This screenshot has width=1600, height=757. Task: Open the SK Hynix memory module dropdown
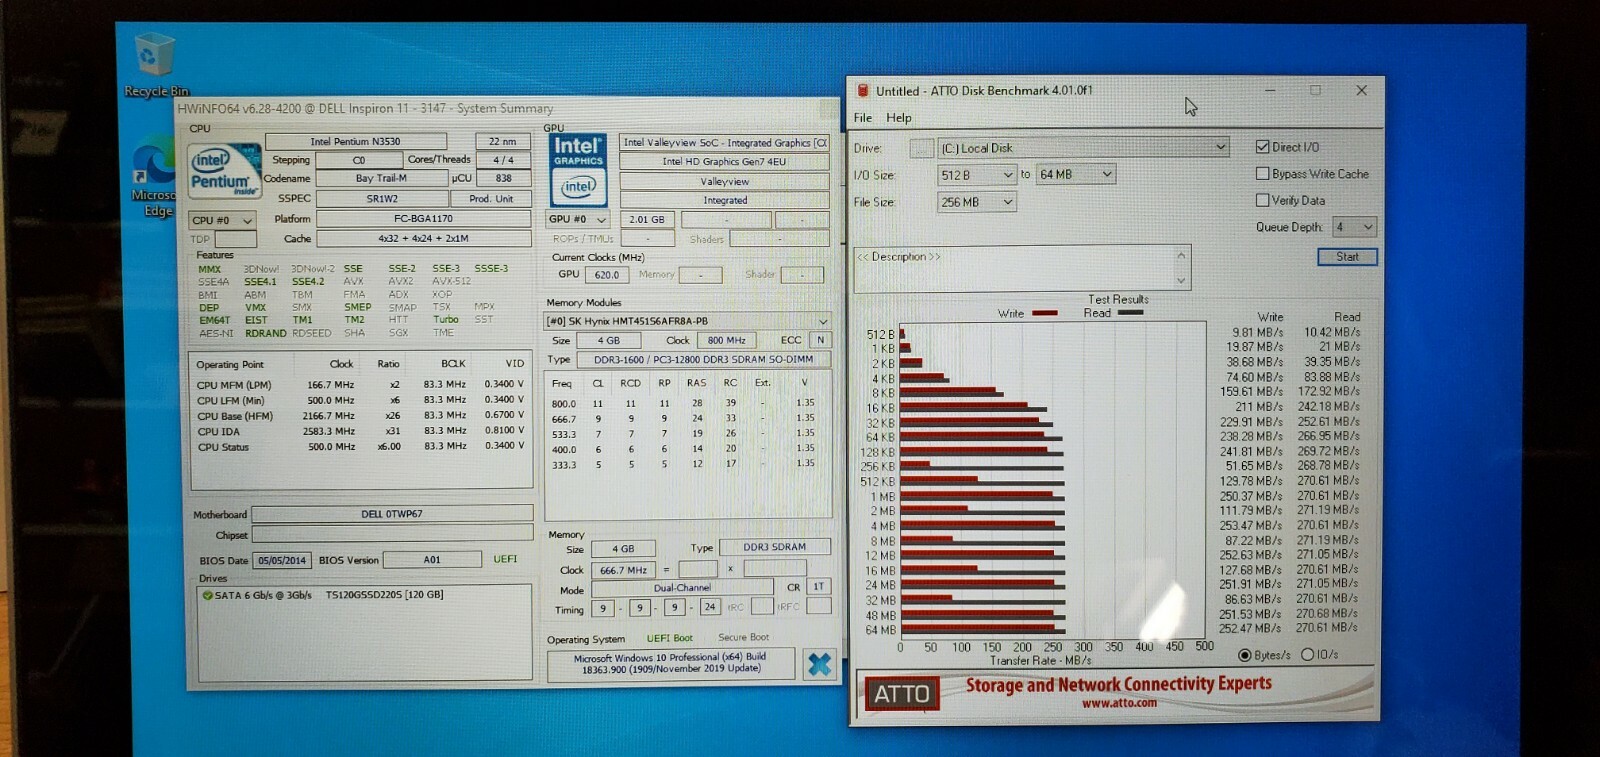pyautogui.click(x=687, y=321)
